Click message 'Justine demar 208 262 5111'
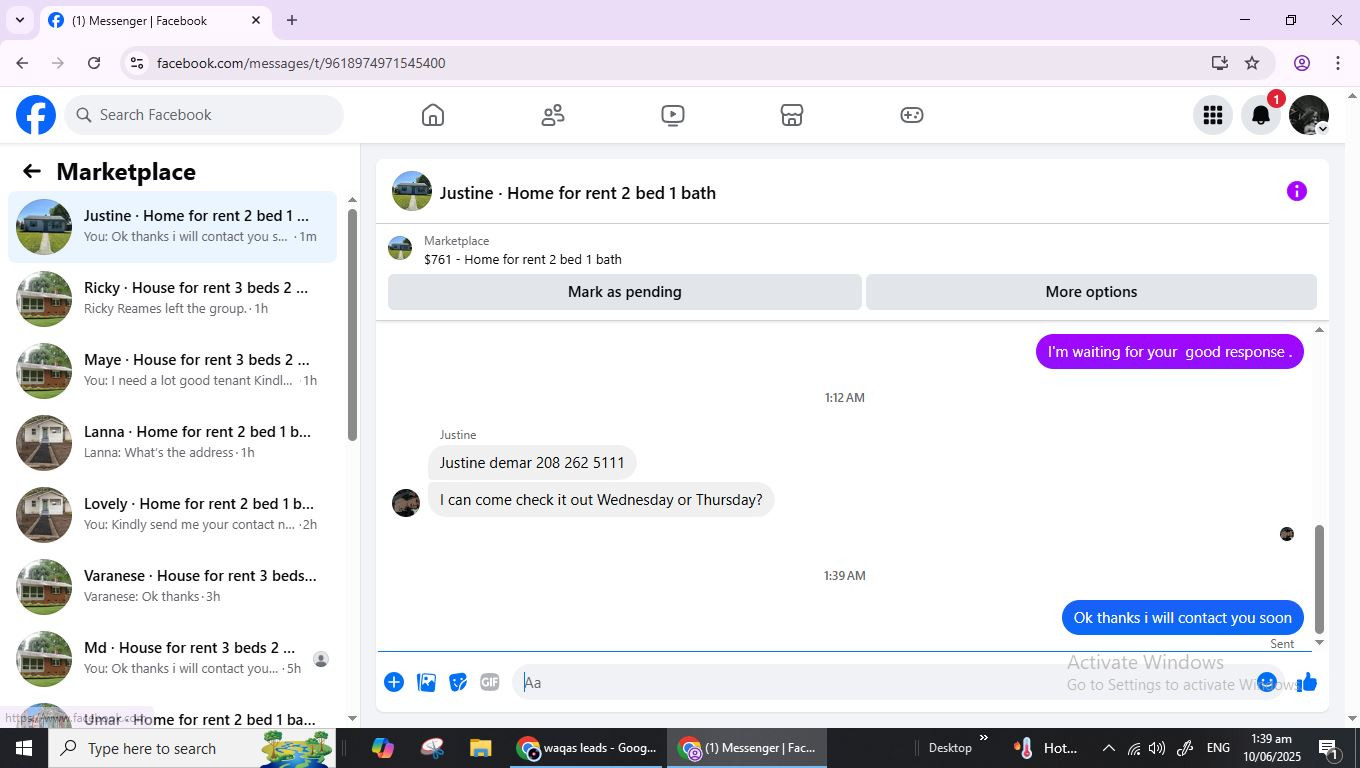1360x768 pixels. click(532, 463)
